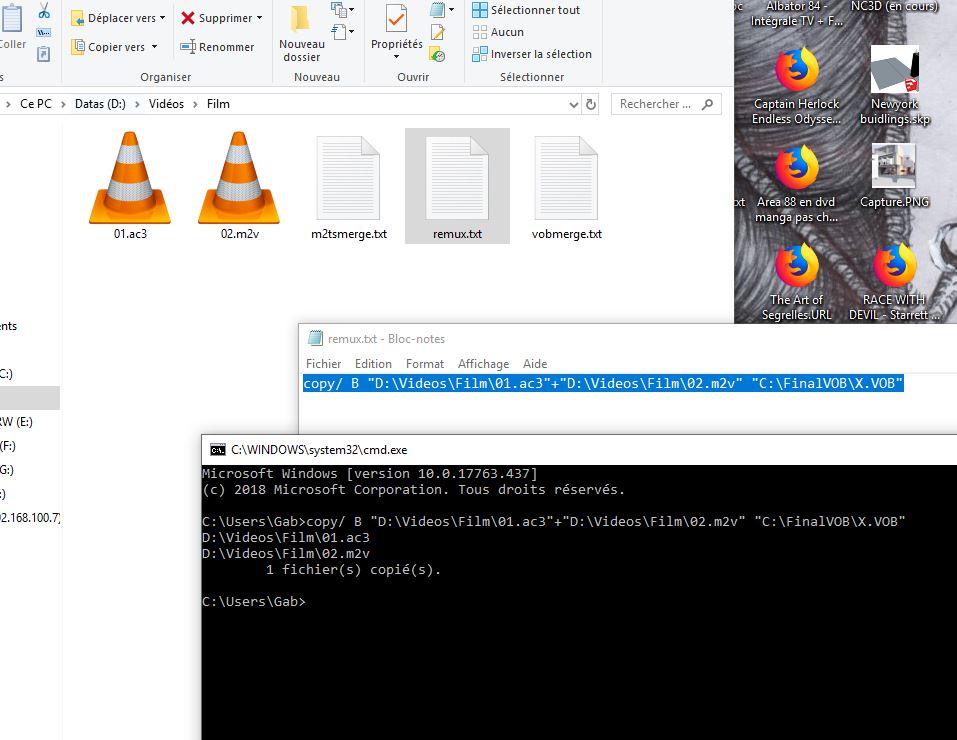The height and width of the screenshot is (740, 957).
Task: Click Sélectionner tout
Action: (526, 10)
